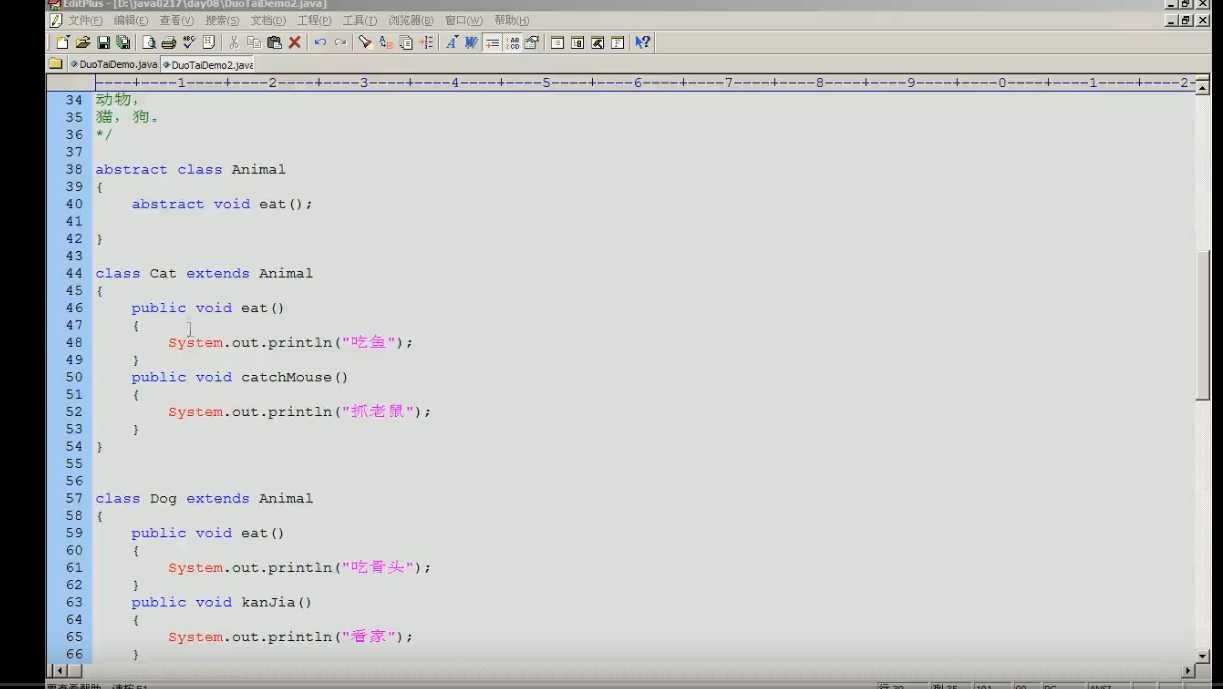Open the 编辑(E) menu
This screenshot has width=1223, height=689.
click(131, 20)
